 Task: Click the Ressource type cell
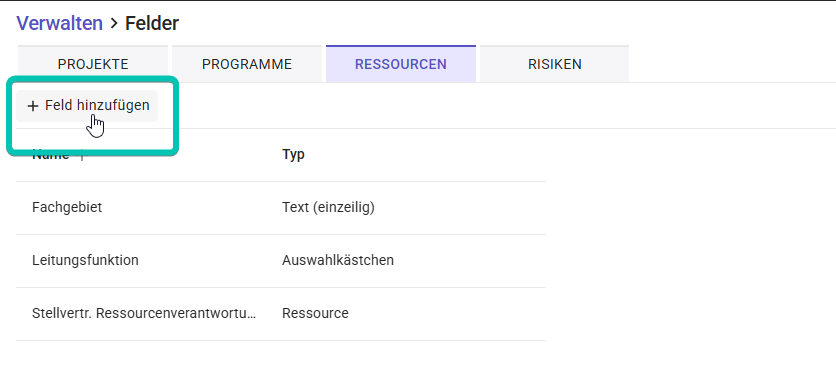315,313
